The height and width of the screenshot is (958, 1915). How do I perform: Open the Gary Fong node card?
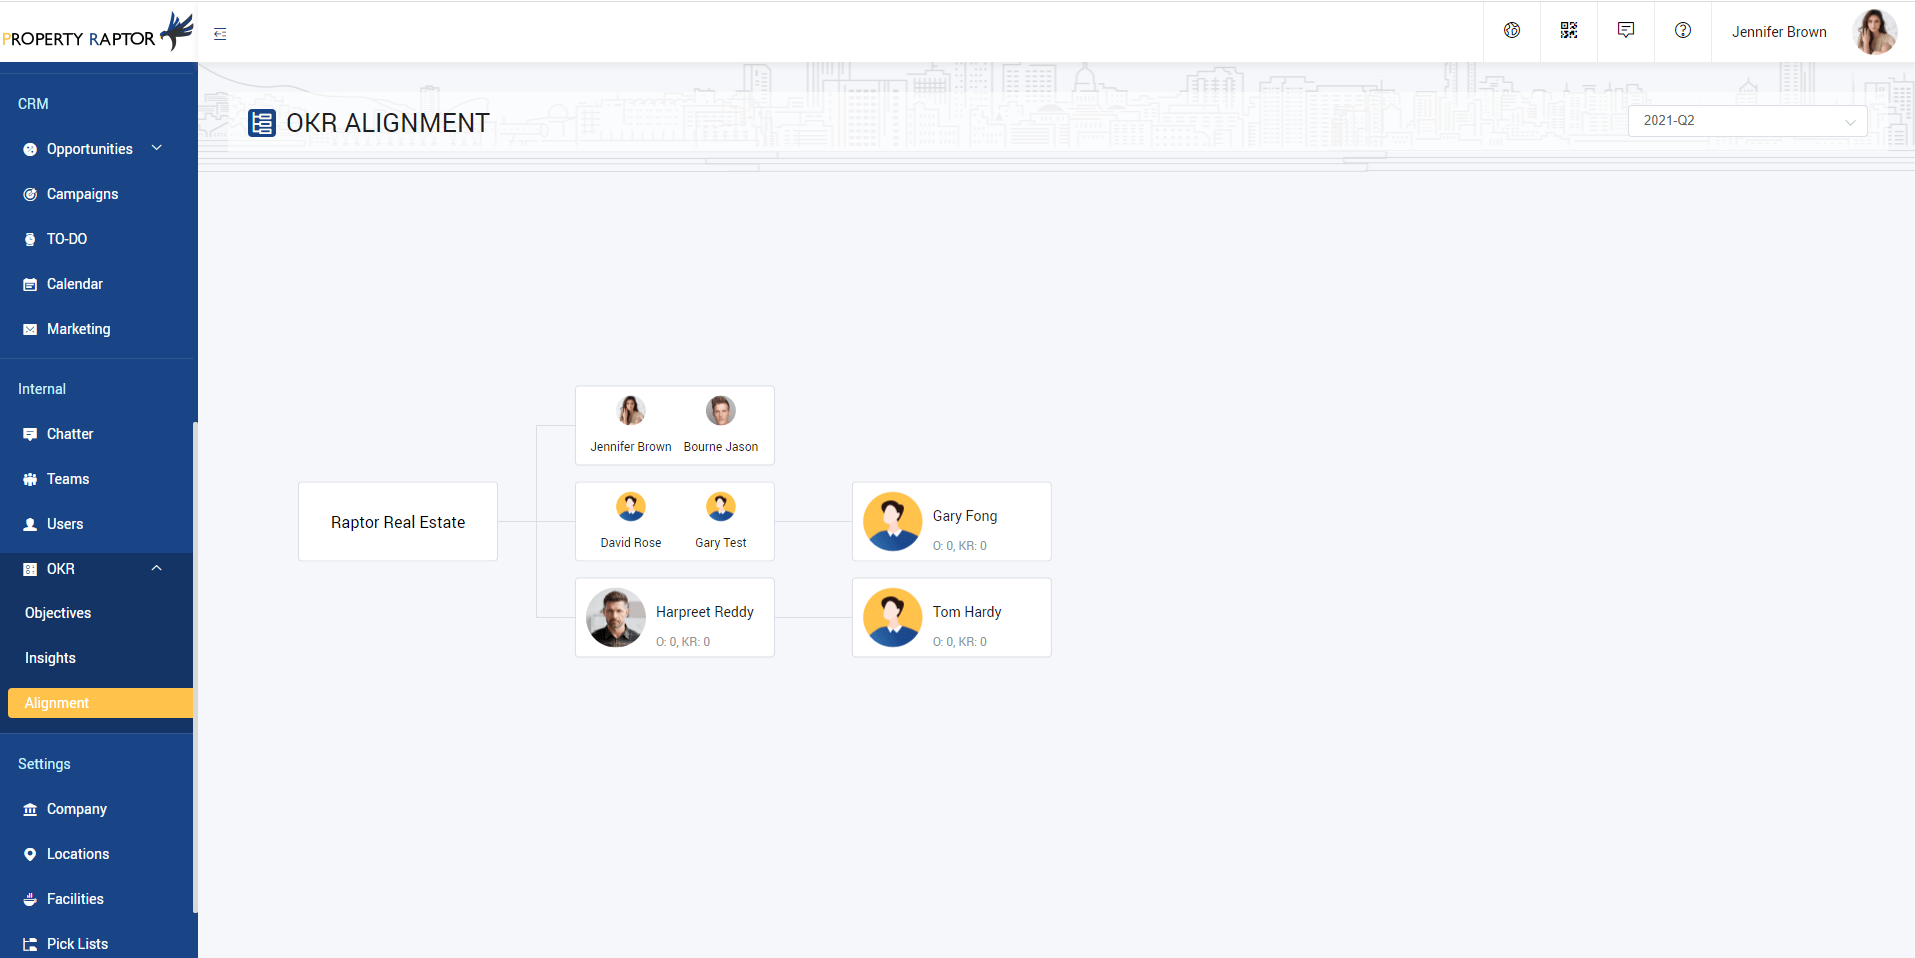952,521
